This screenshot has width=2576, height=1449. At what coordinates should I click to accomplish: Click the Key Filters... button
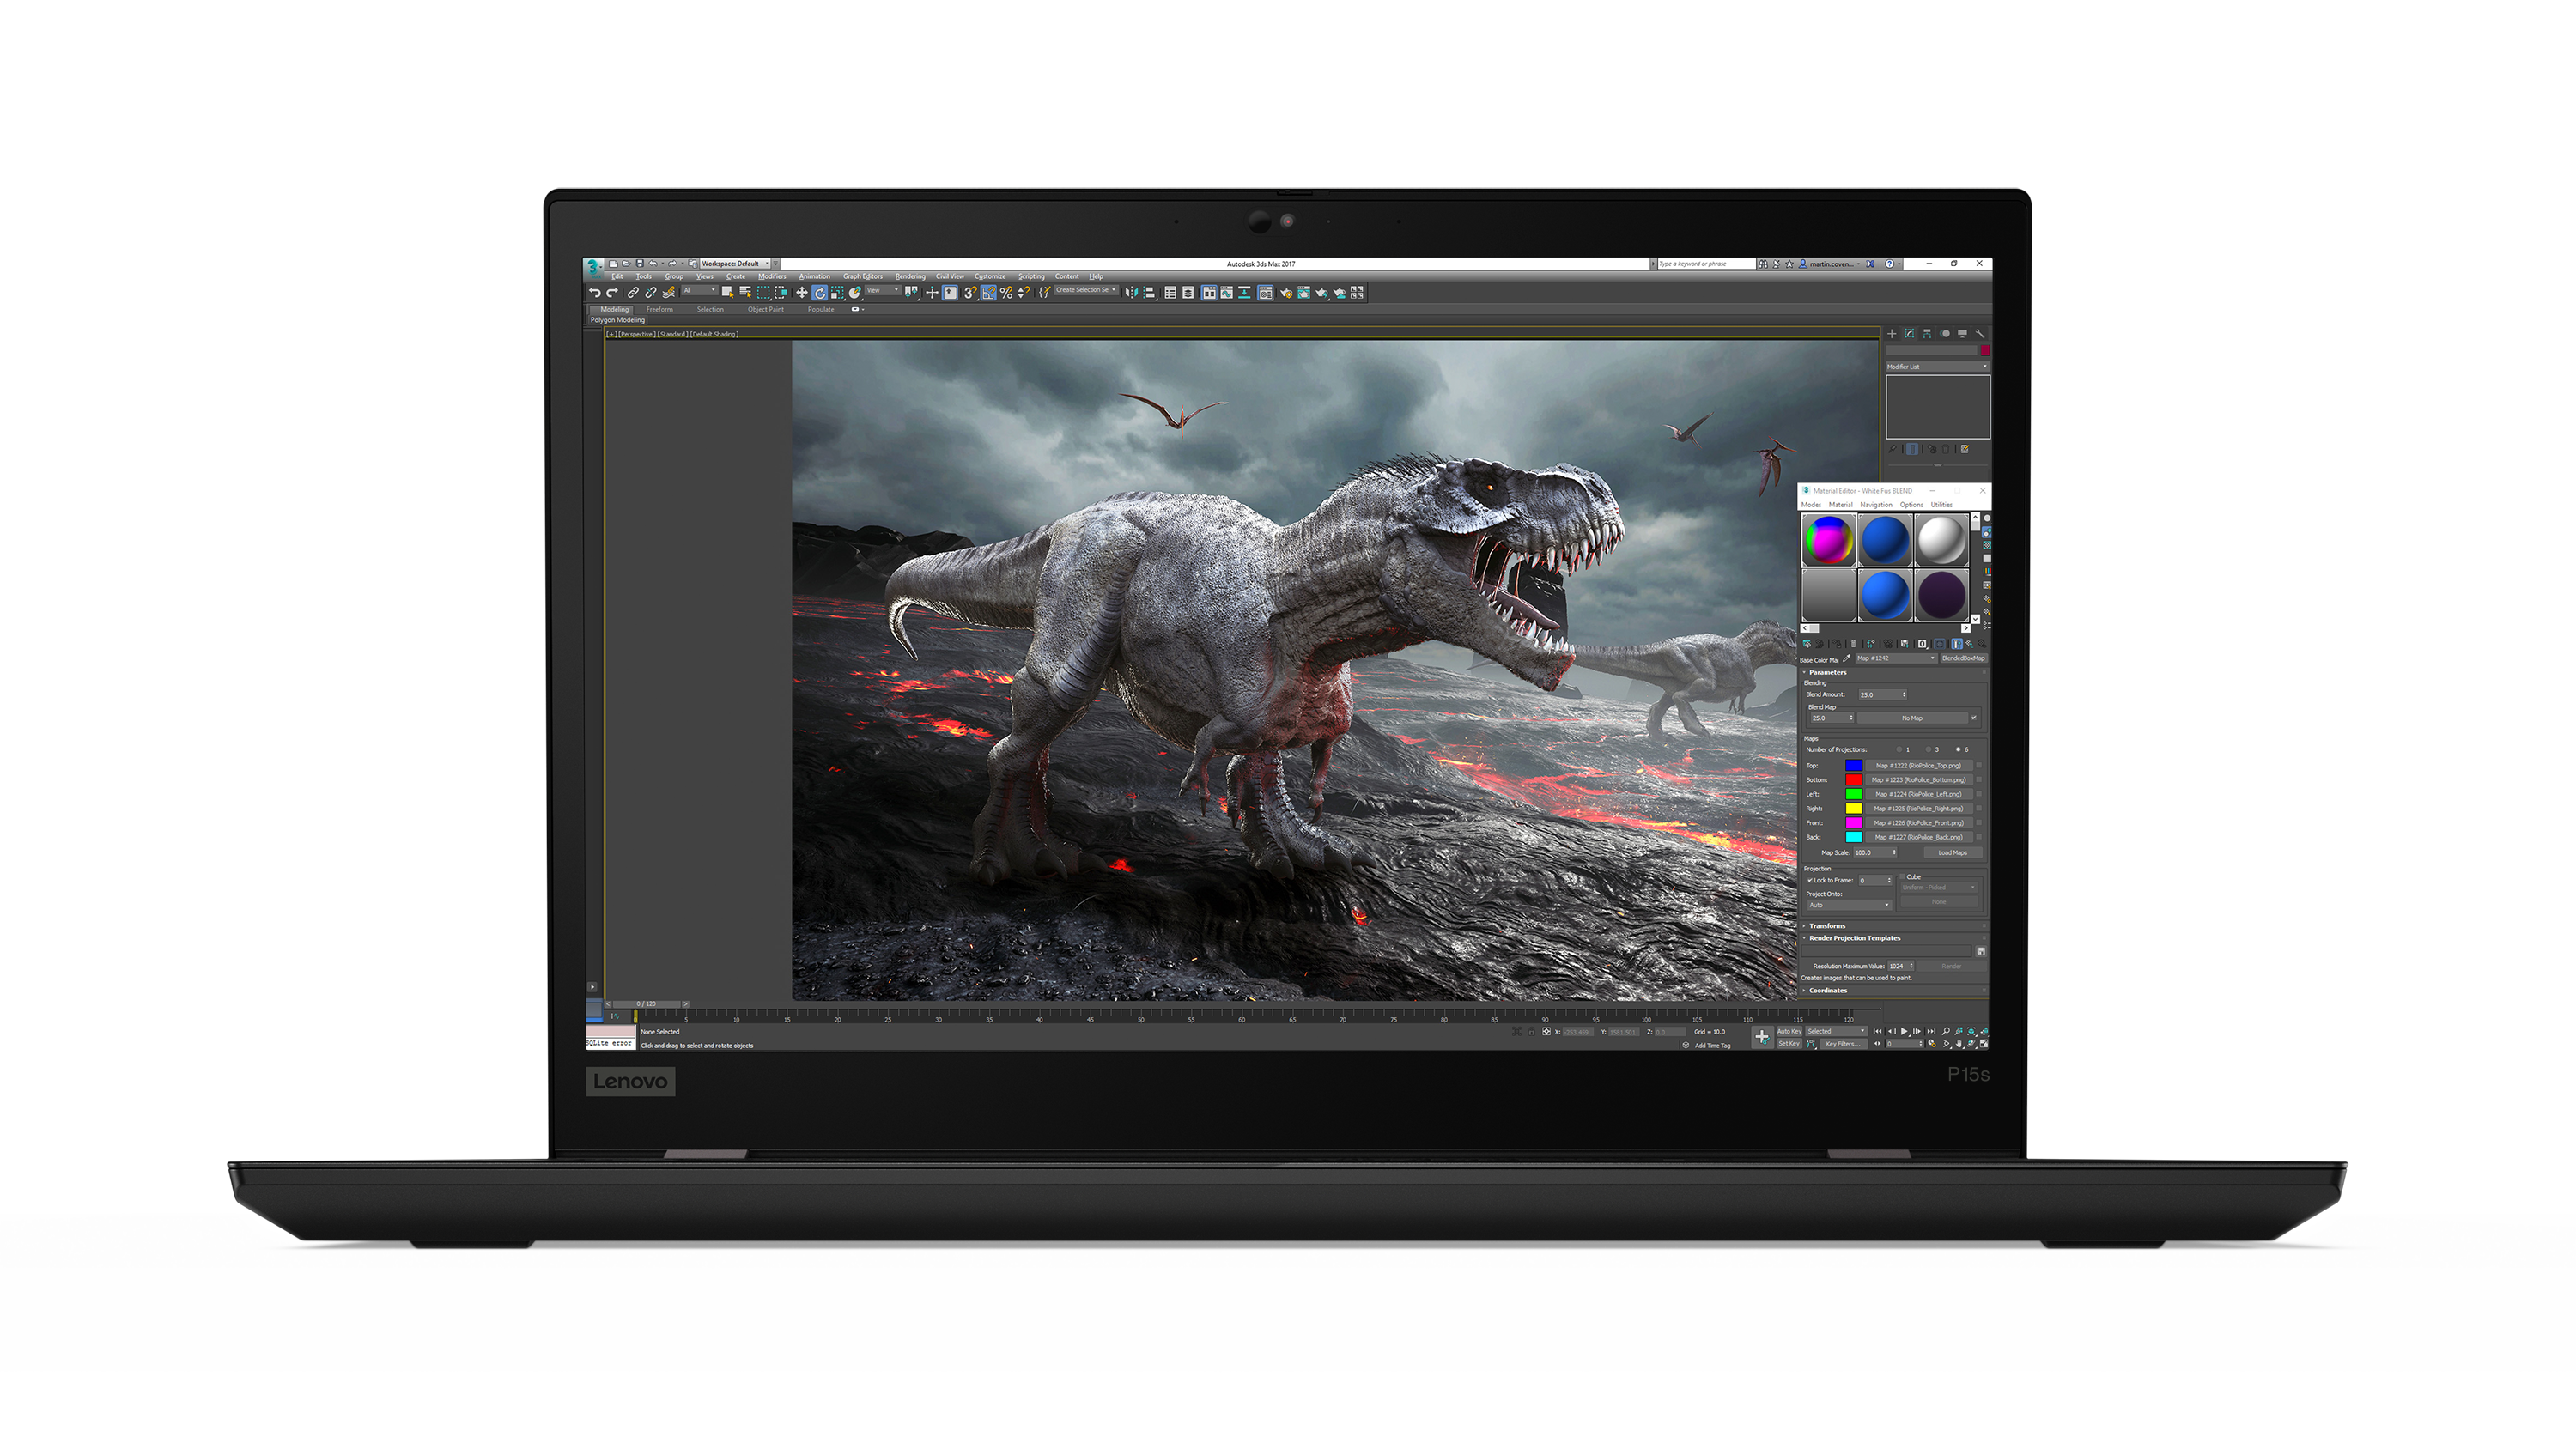pyautogui.click(x=1844, y=1044)
